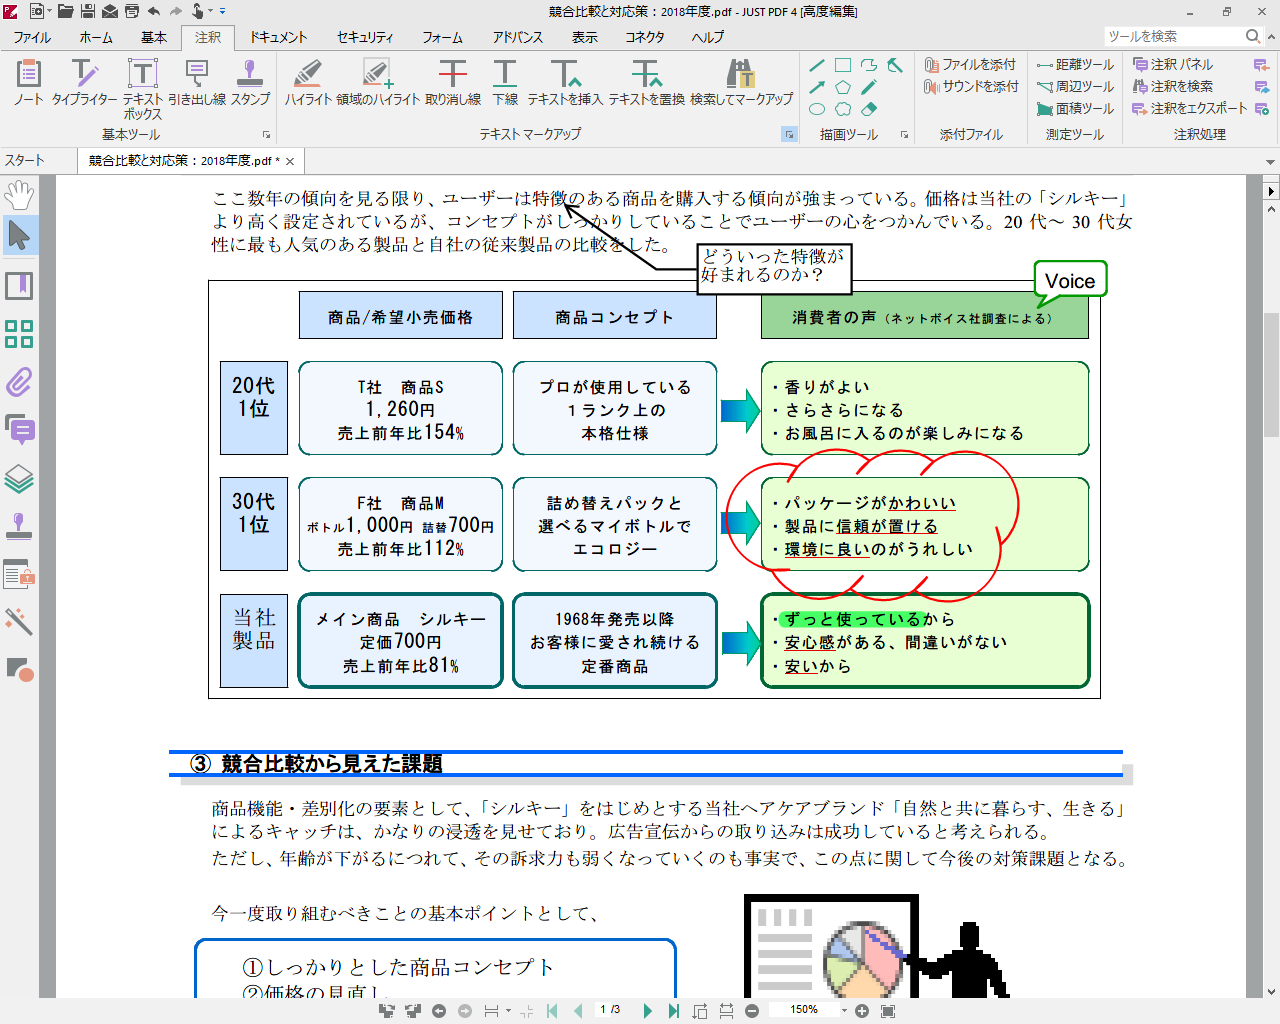Switch to the スタート document tab

click(25, 160)
